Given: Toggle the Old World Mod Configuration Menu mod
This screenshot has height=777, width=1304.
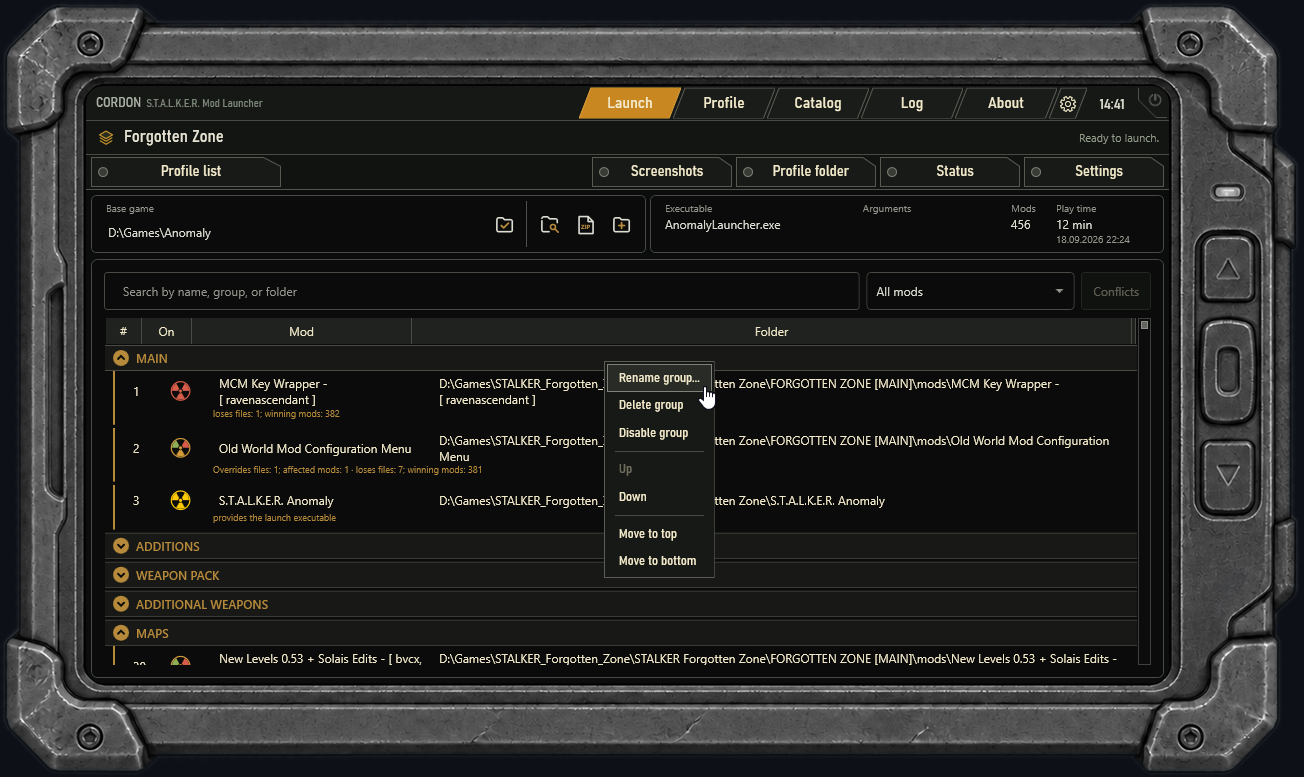Looking at the screenshot, I should tap(180, 448).
